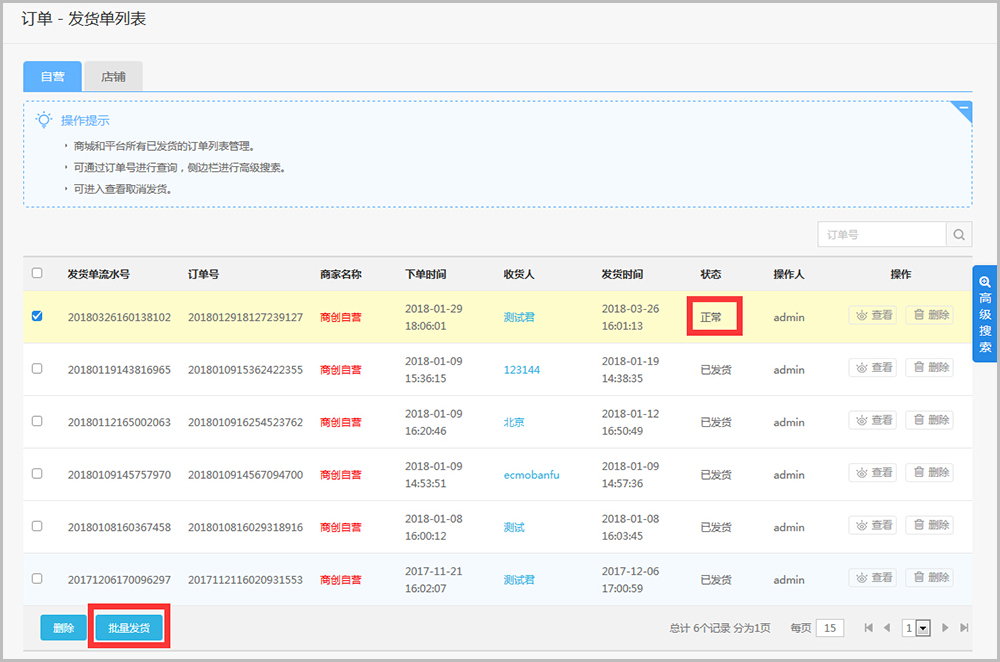Check row 20171206170096297 checkbox
The width and height of the screenshot is (1000, 662).
[x=37, y=578]
